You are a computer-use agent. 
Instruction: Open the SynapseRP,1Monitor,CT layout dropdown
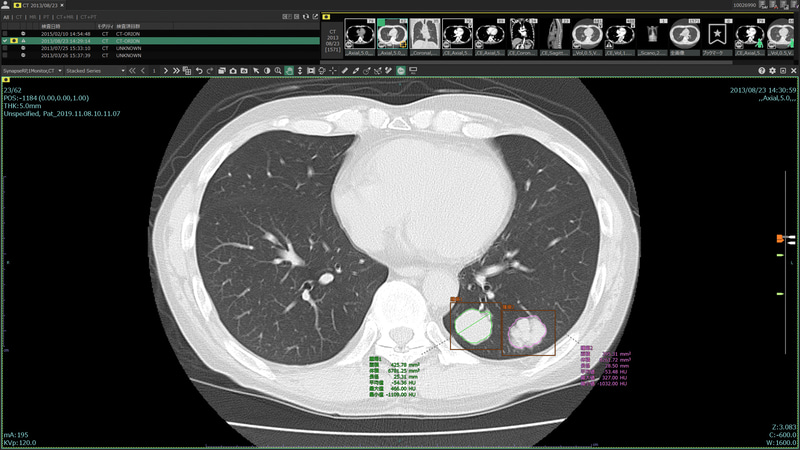click(32, 70)
